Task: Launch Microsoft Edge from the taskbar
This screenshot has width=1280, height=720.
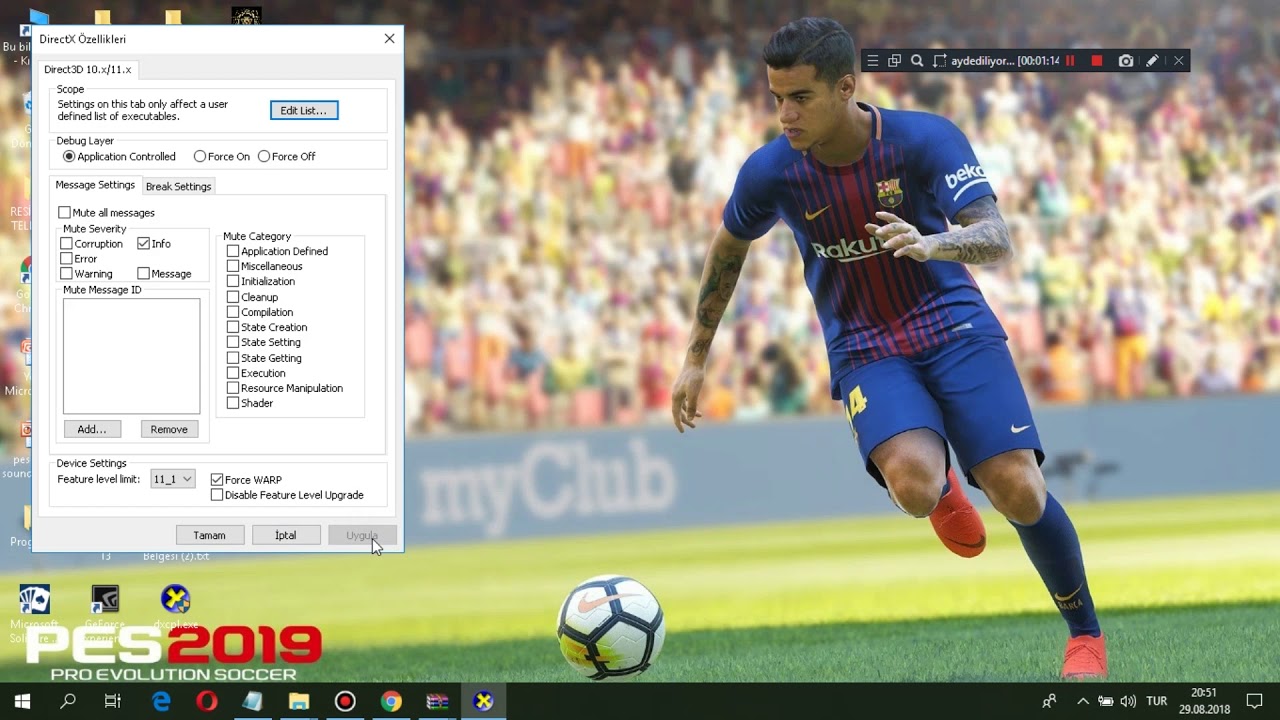Action: [x=161, y=701]
